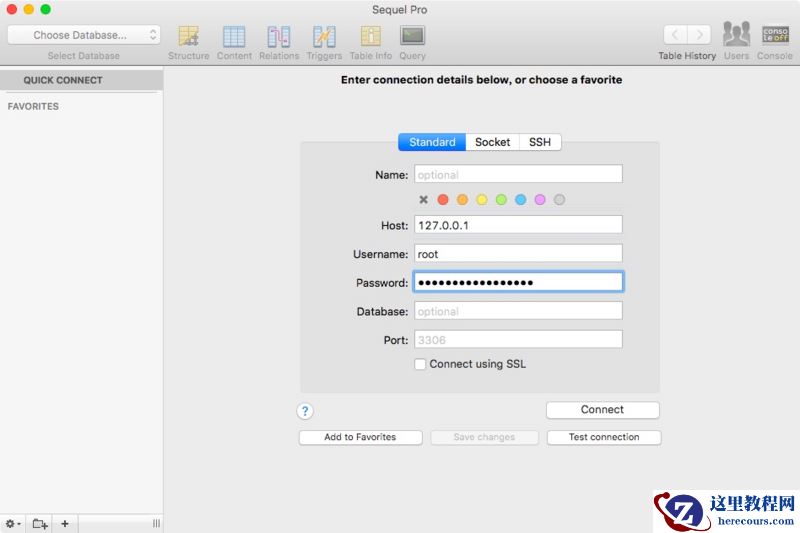
Task: Pick the gray color swatch
Action: [x=559, y=199]
